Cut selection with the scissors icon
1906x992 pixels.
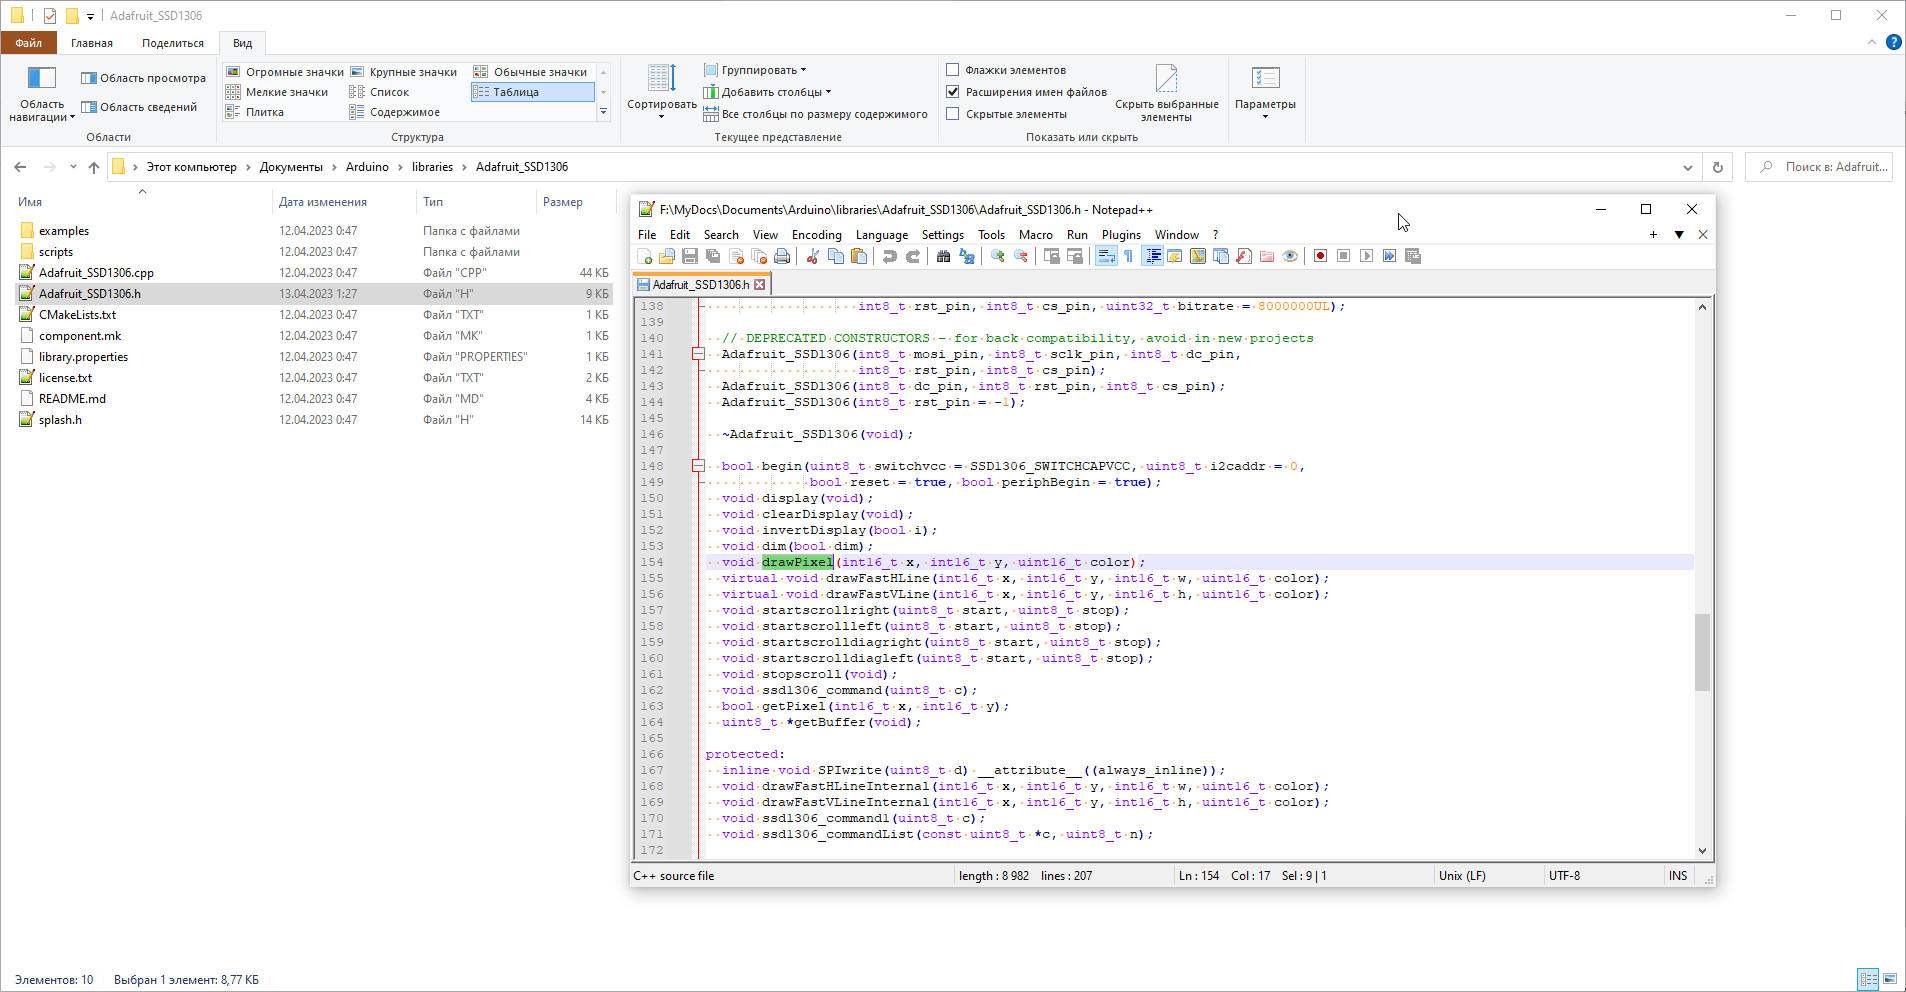coord(812,257)
